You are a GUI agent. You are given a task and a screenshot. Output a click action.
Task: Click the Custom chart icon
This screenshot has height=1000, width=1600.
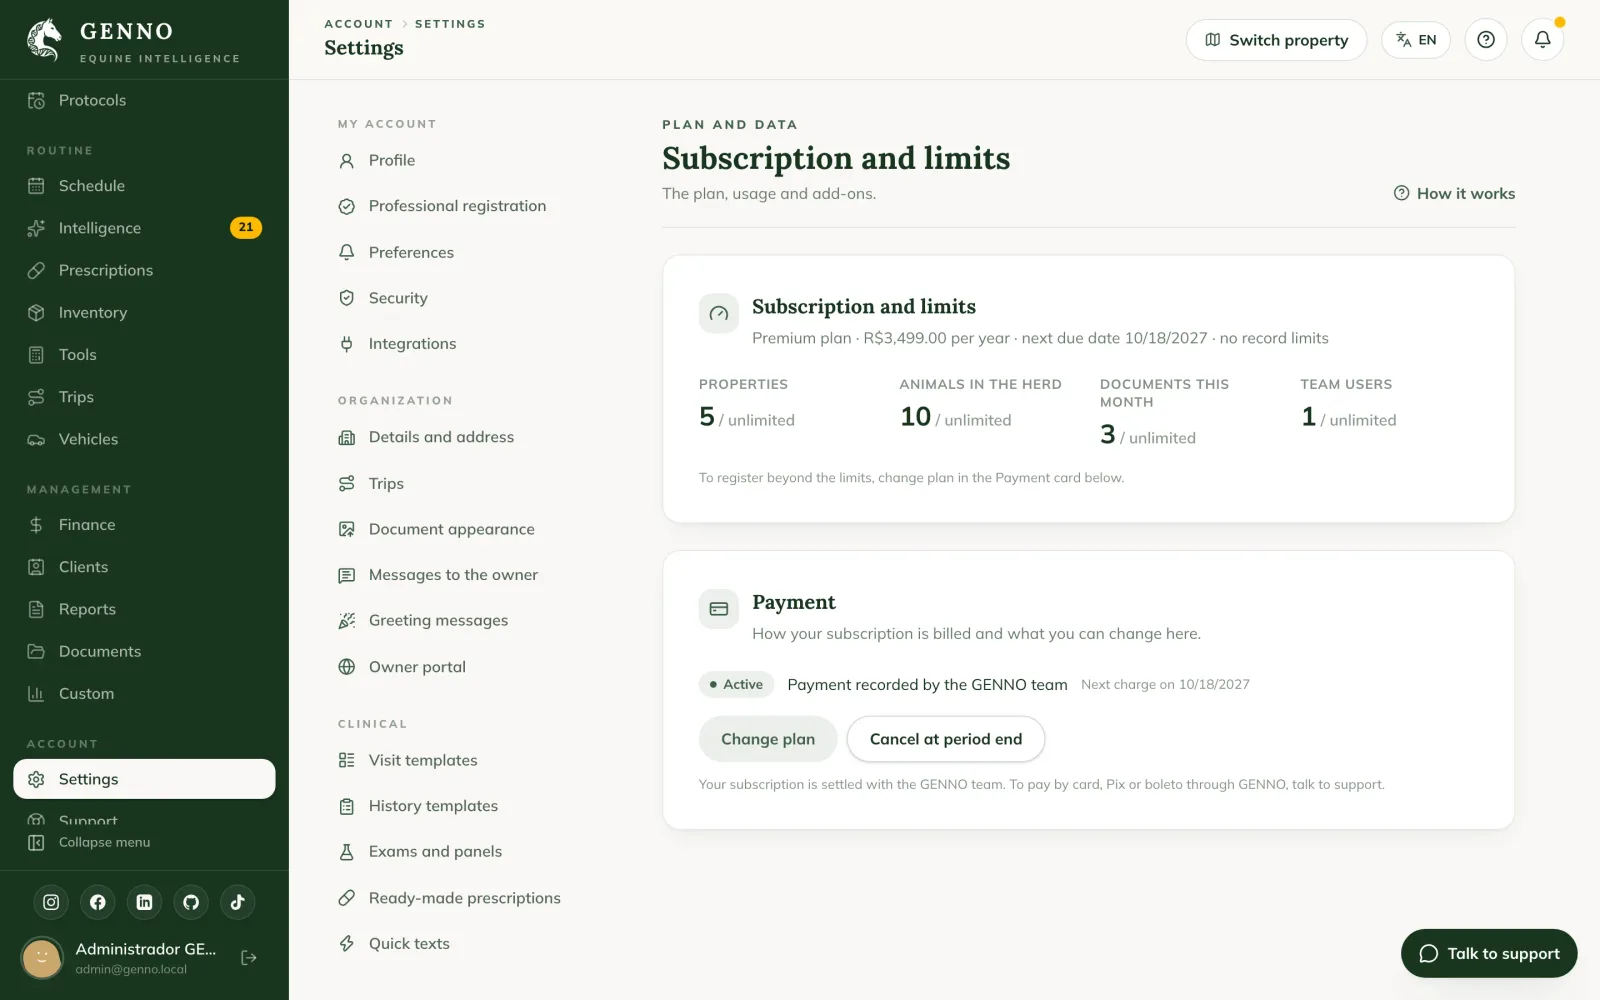point(36,694)
